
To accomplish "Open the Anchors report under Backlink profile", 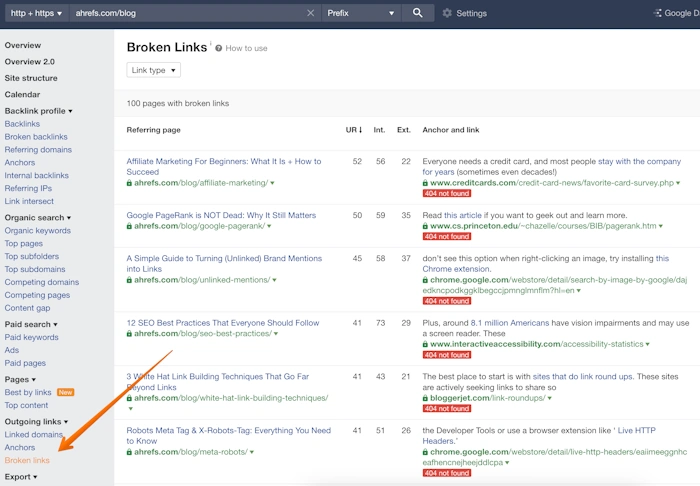I will coord(20,162).
